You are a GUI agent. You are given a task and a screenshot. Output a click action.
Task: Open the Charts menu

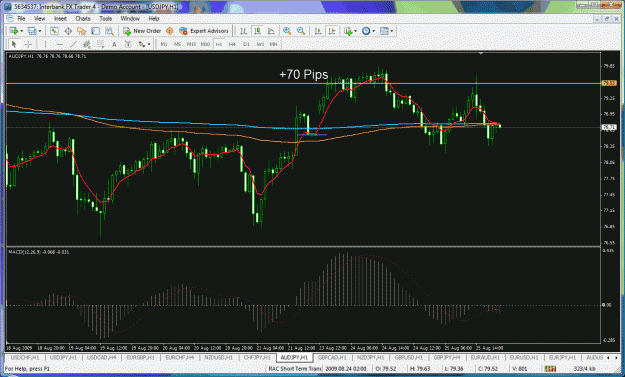coord(83,18)
